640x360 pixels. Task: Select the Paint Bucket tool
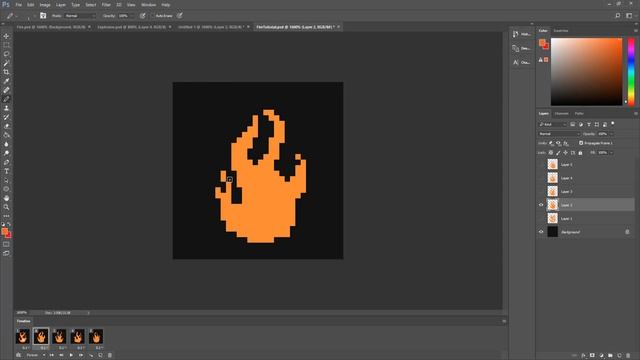point(6,135)
